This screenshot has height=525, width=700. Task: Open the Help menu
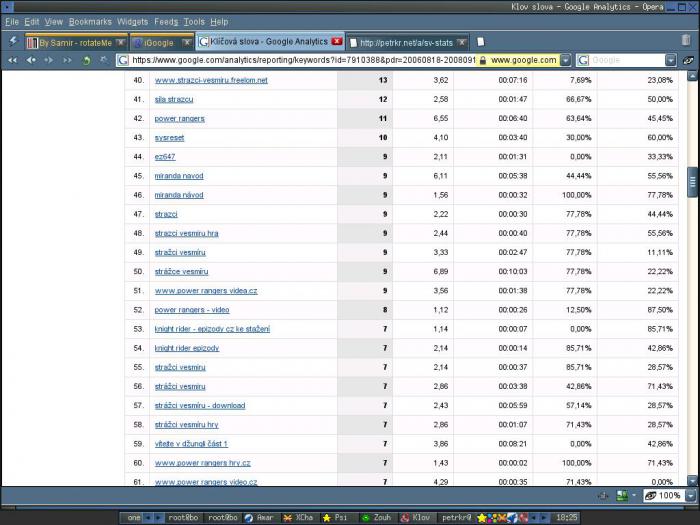[219, 21]
